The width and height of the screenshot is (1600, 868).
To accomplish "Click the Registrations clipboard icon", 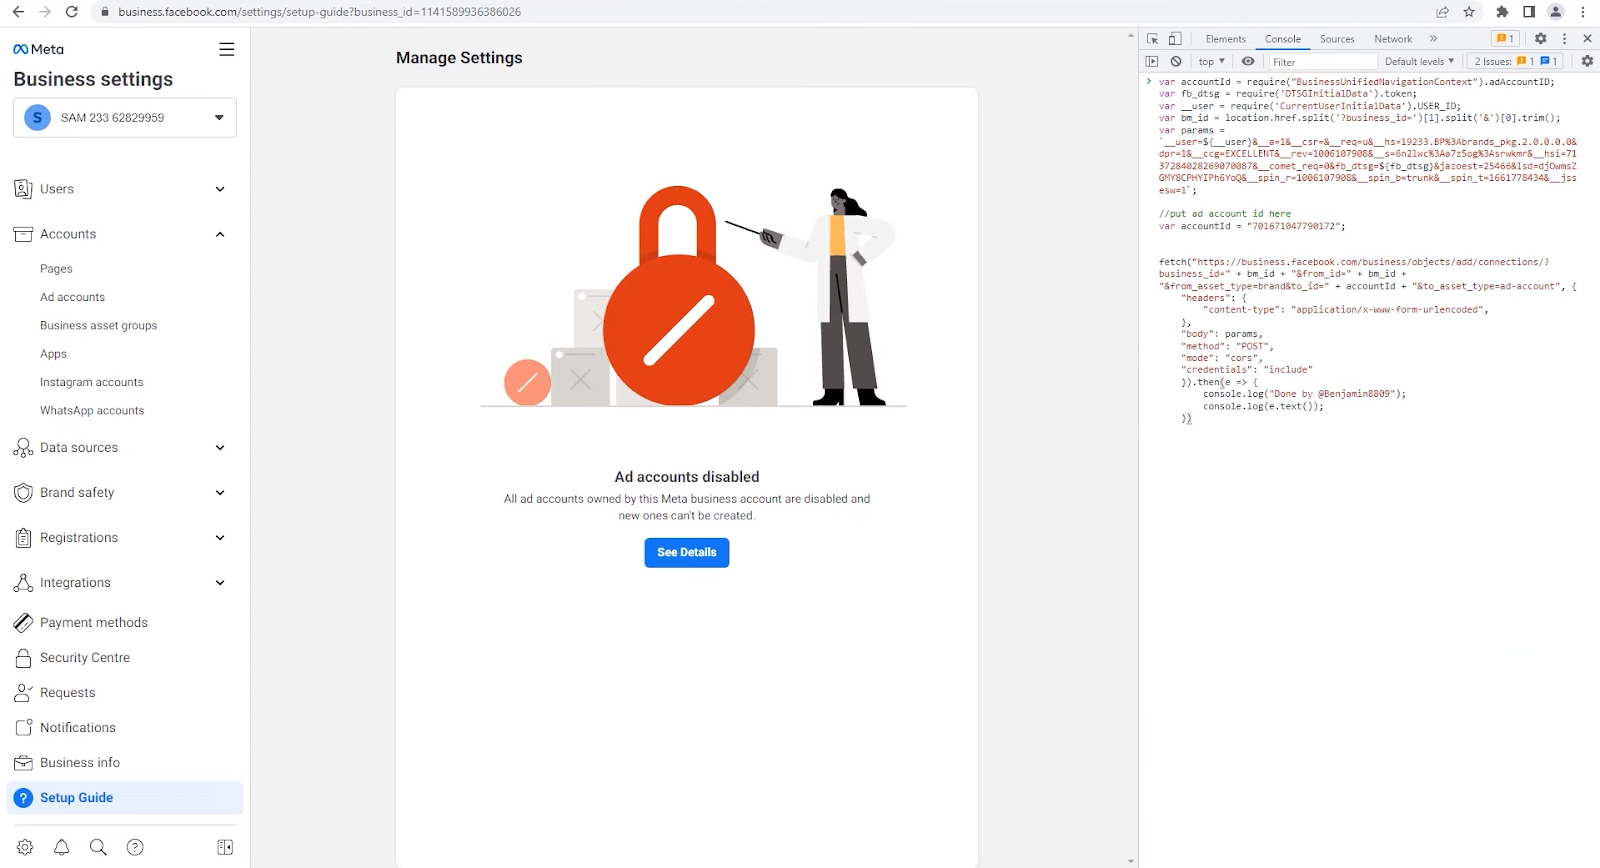I will point(23,538).
